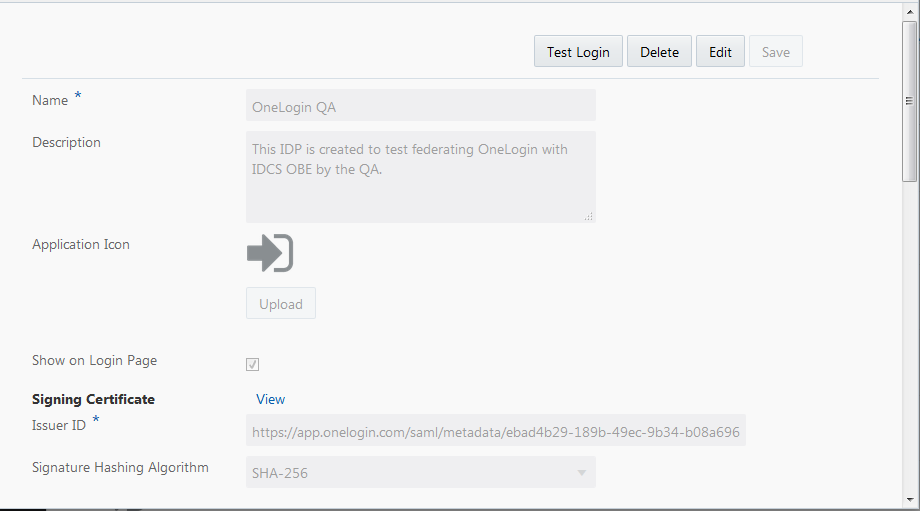Click into the Issuer ID field
Viewport: 920px width, 511px height.
tap(496, 431)
